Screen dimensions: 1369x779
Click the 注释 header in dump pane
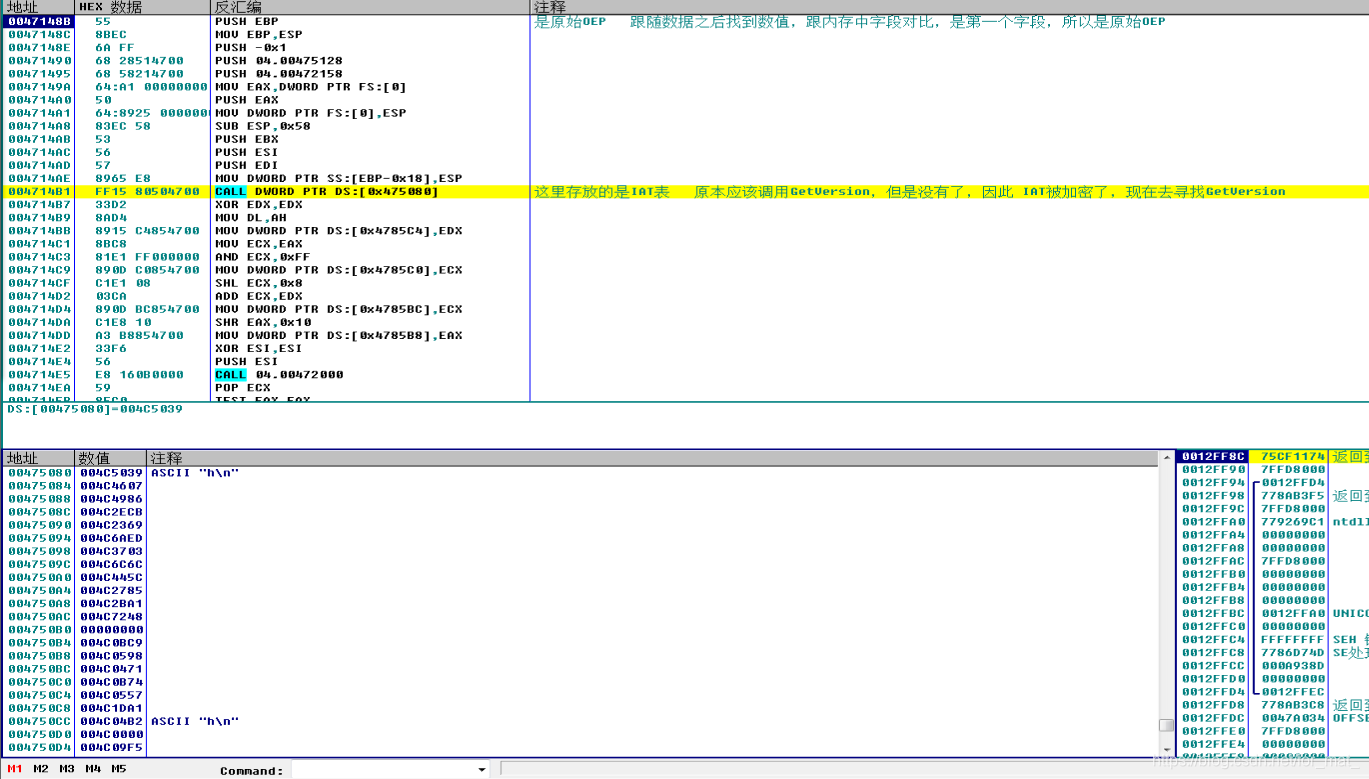coord(653,458)
